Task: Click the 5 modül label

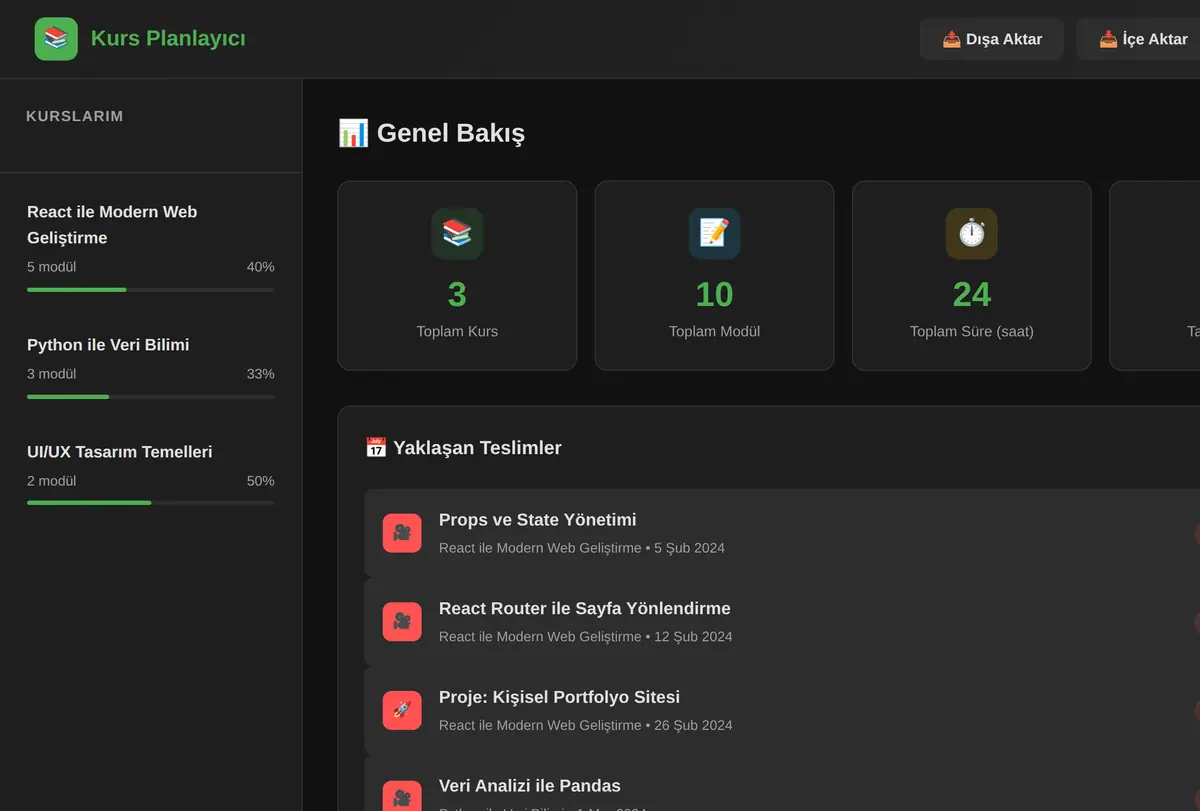Action: coord(52,267)
